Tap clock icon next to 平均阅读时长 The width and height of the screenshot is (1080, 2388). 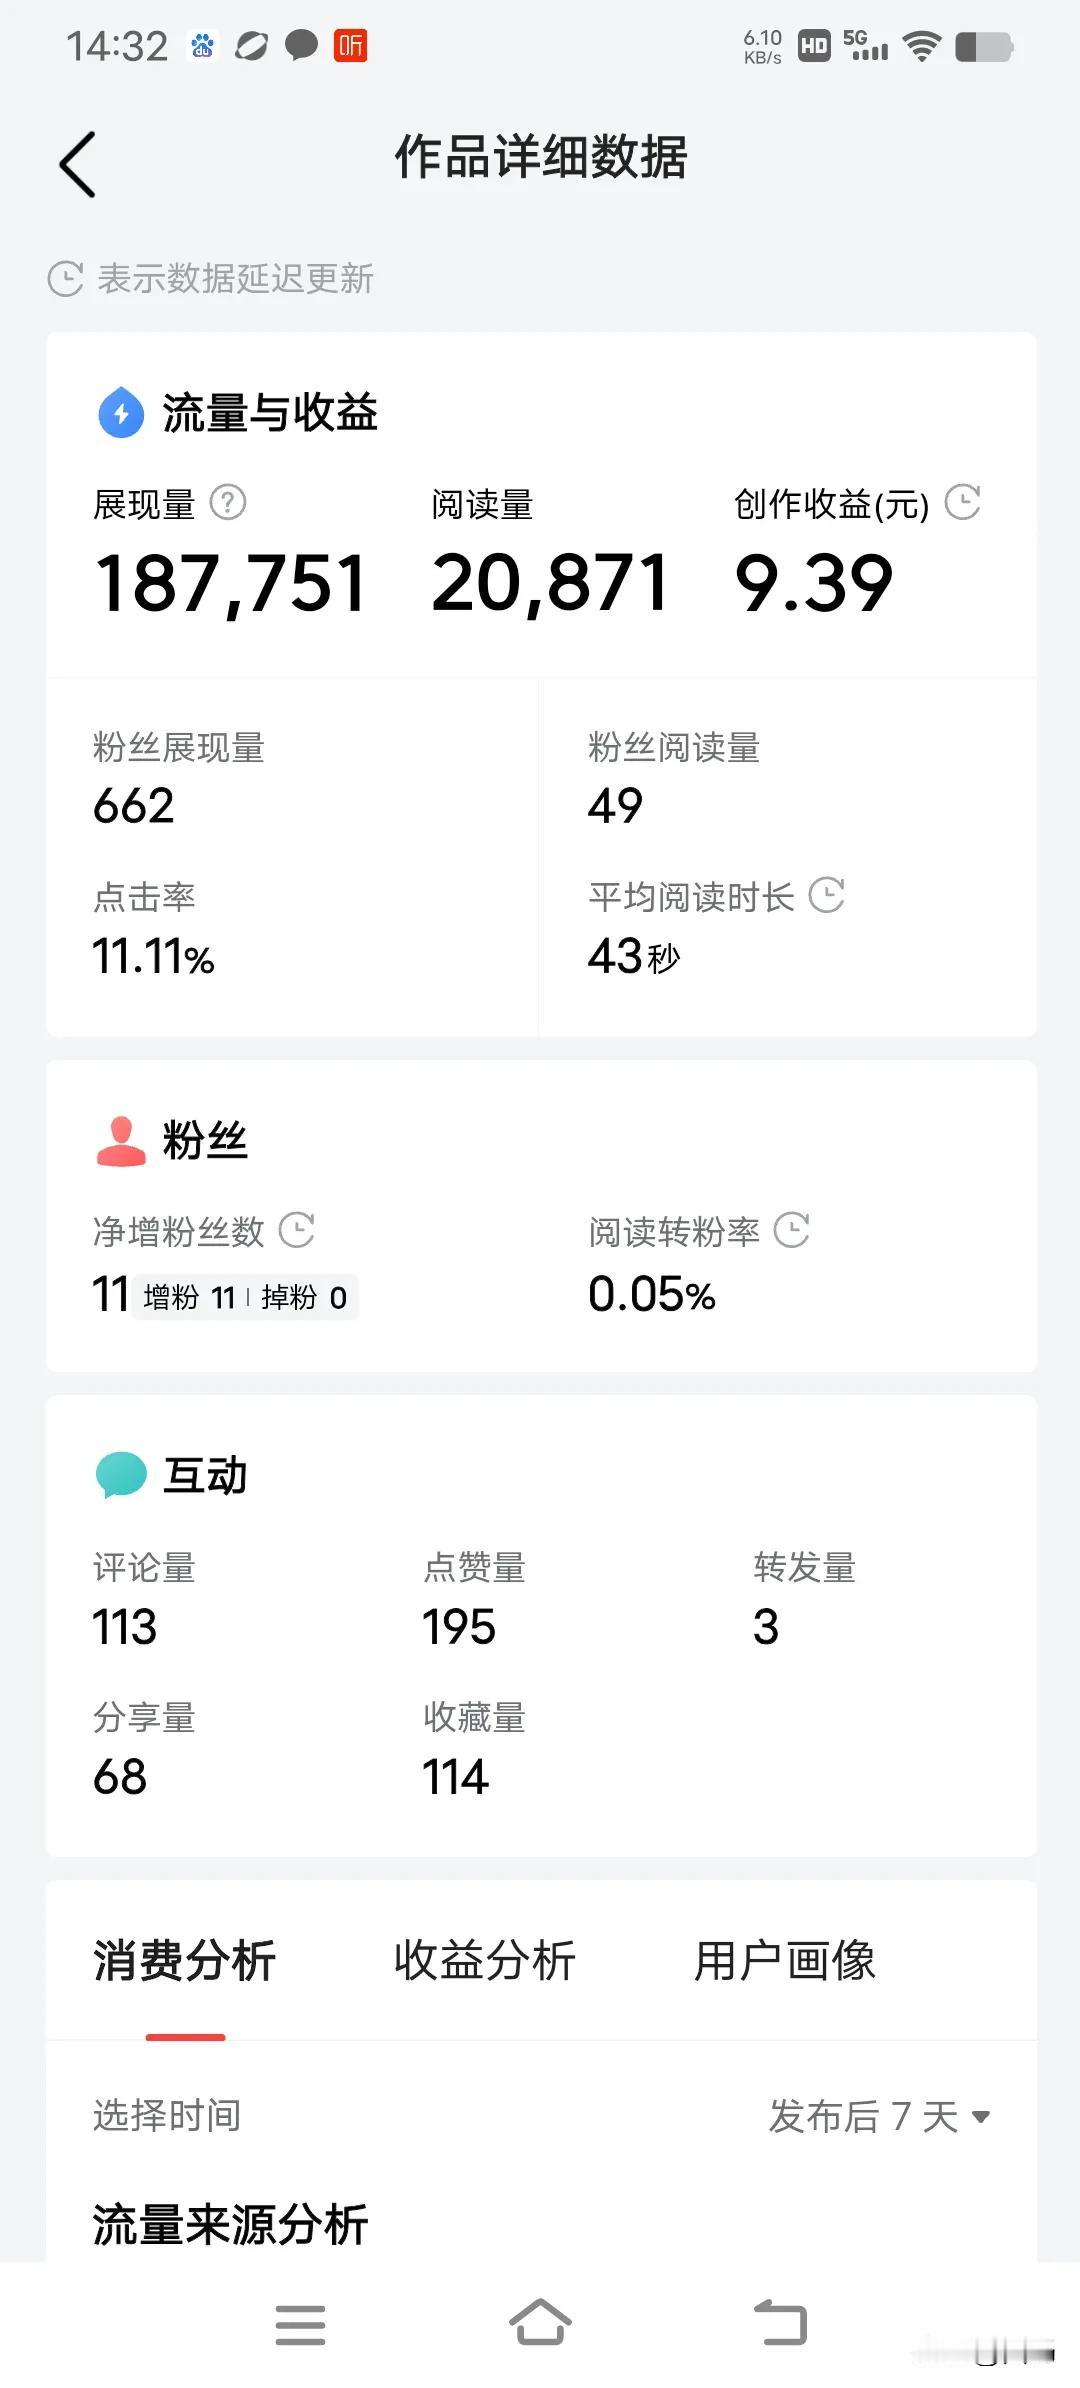pos(827,895)
